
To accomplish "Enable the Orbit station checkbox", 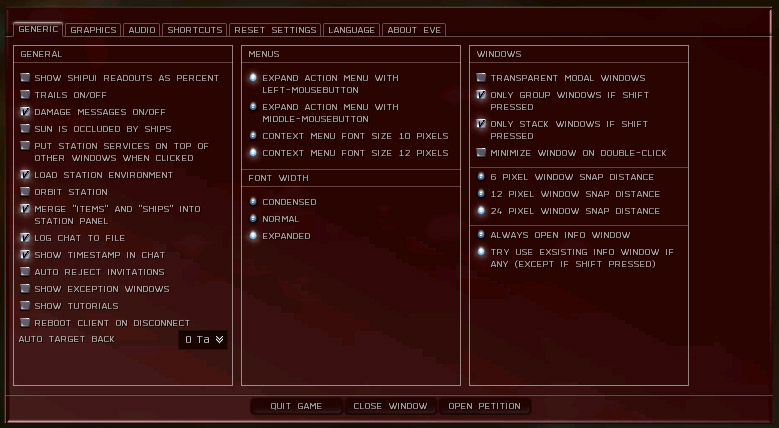I will (x=25, y=191).
